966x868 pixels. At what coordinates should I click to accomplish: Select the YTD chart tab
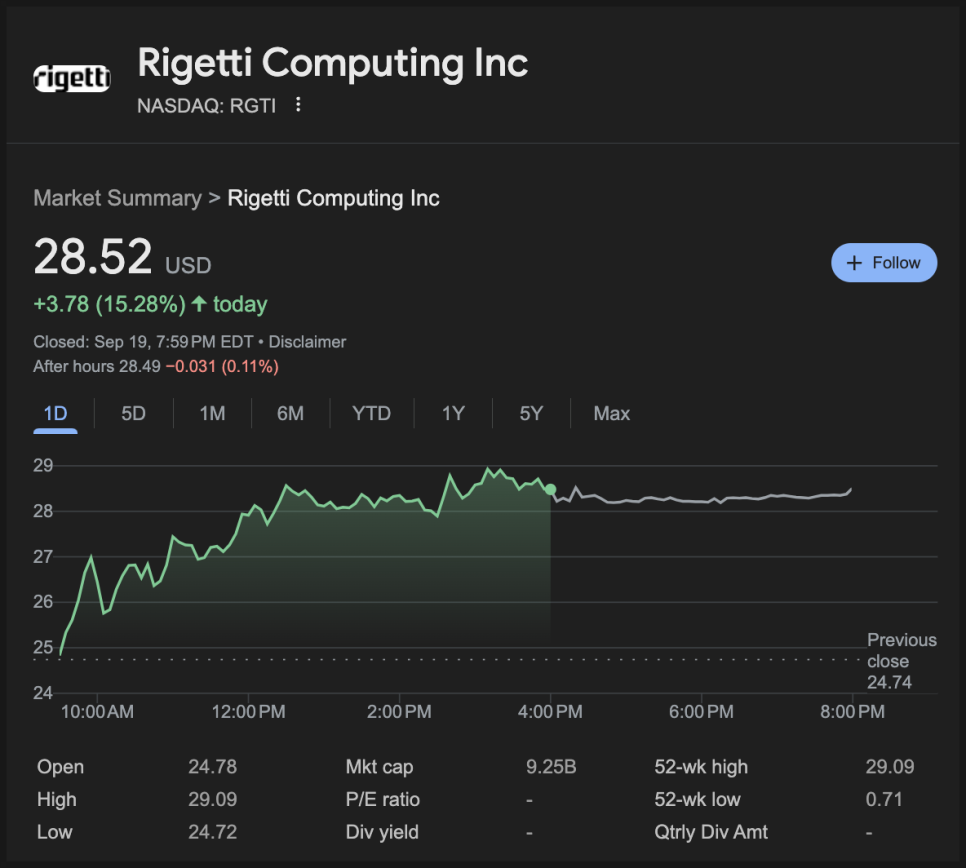coord(371,413)
